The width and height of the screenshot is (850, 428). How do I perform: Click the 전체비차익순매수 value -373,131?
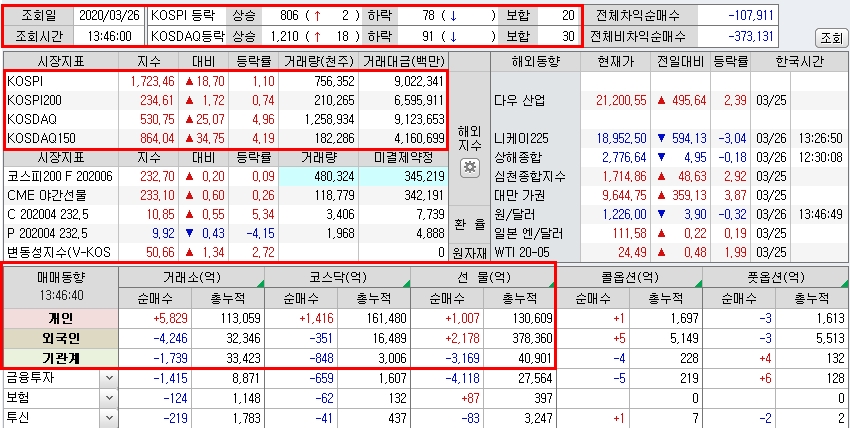[x=738, y=36]
